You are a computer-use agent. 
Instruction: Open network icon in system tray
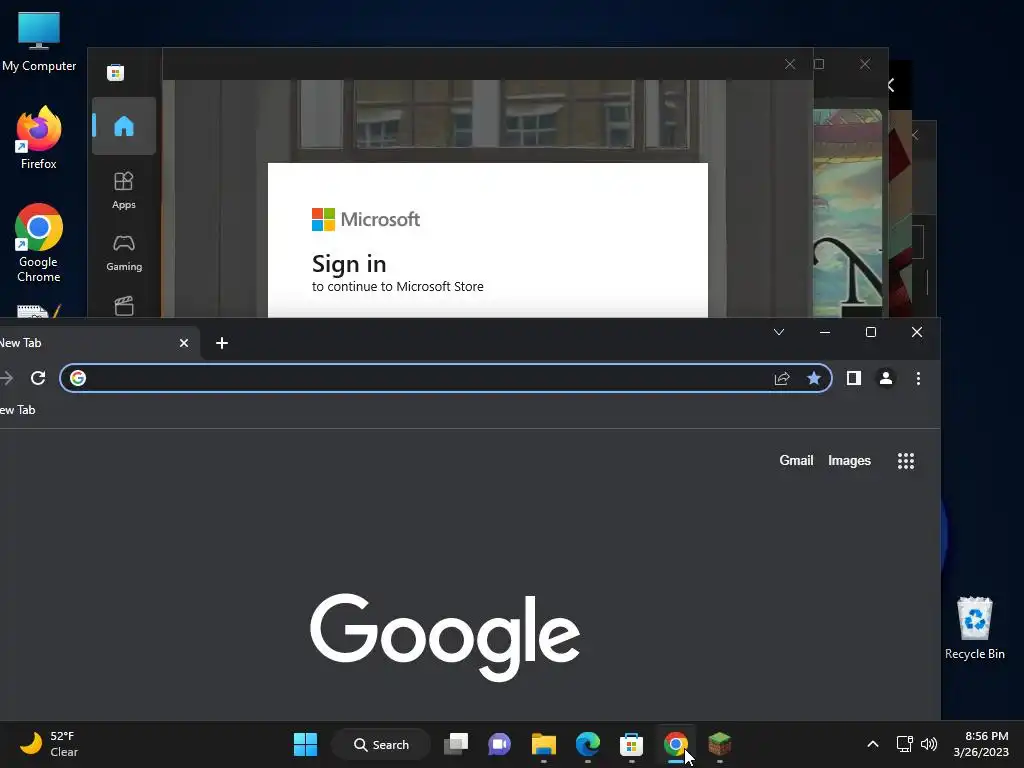[x=904, y=744]
